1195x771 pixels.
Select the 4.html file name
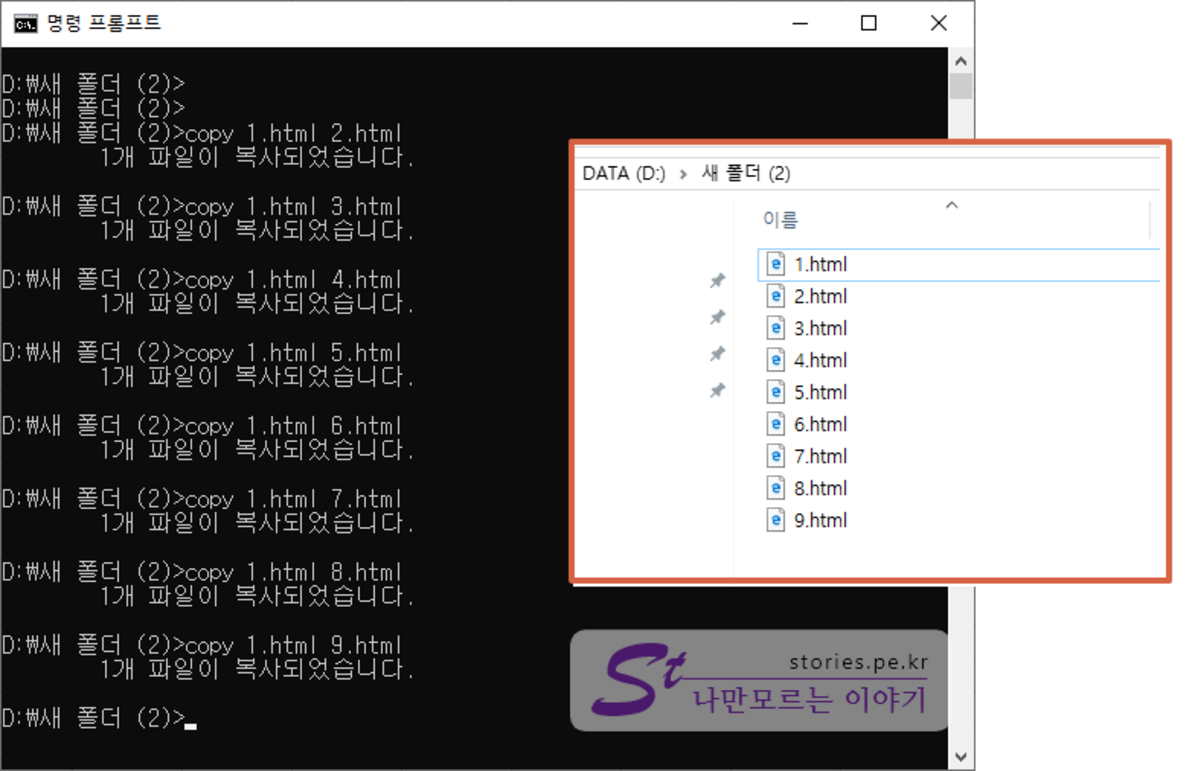820,360
